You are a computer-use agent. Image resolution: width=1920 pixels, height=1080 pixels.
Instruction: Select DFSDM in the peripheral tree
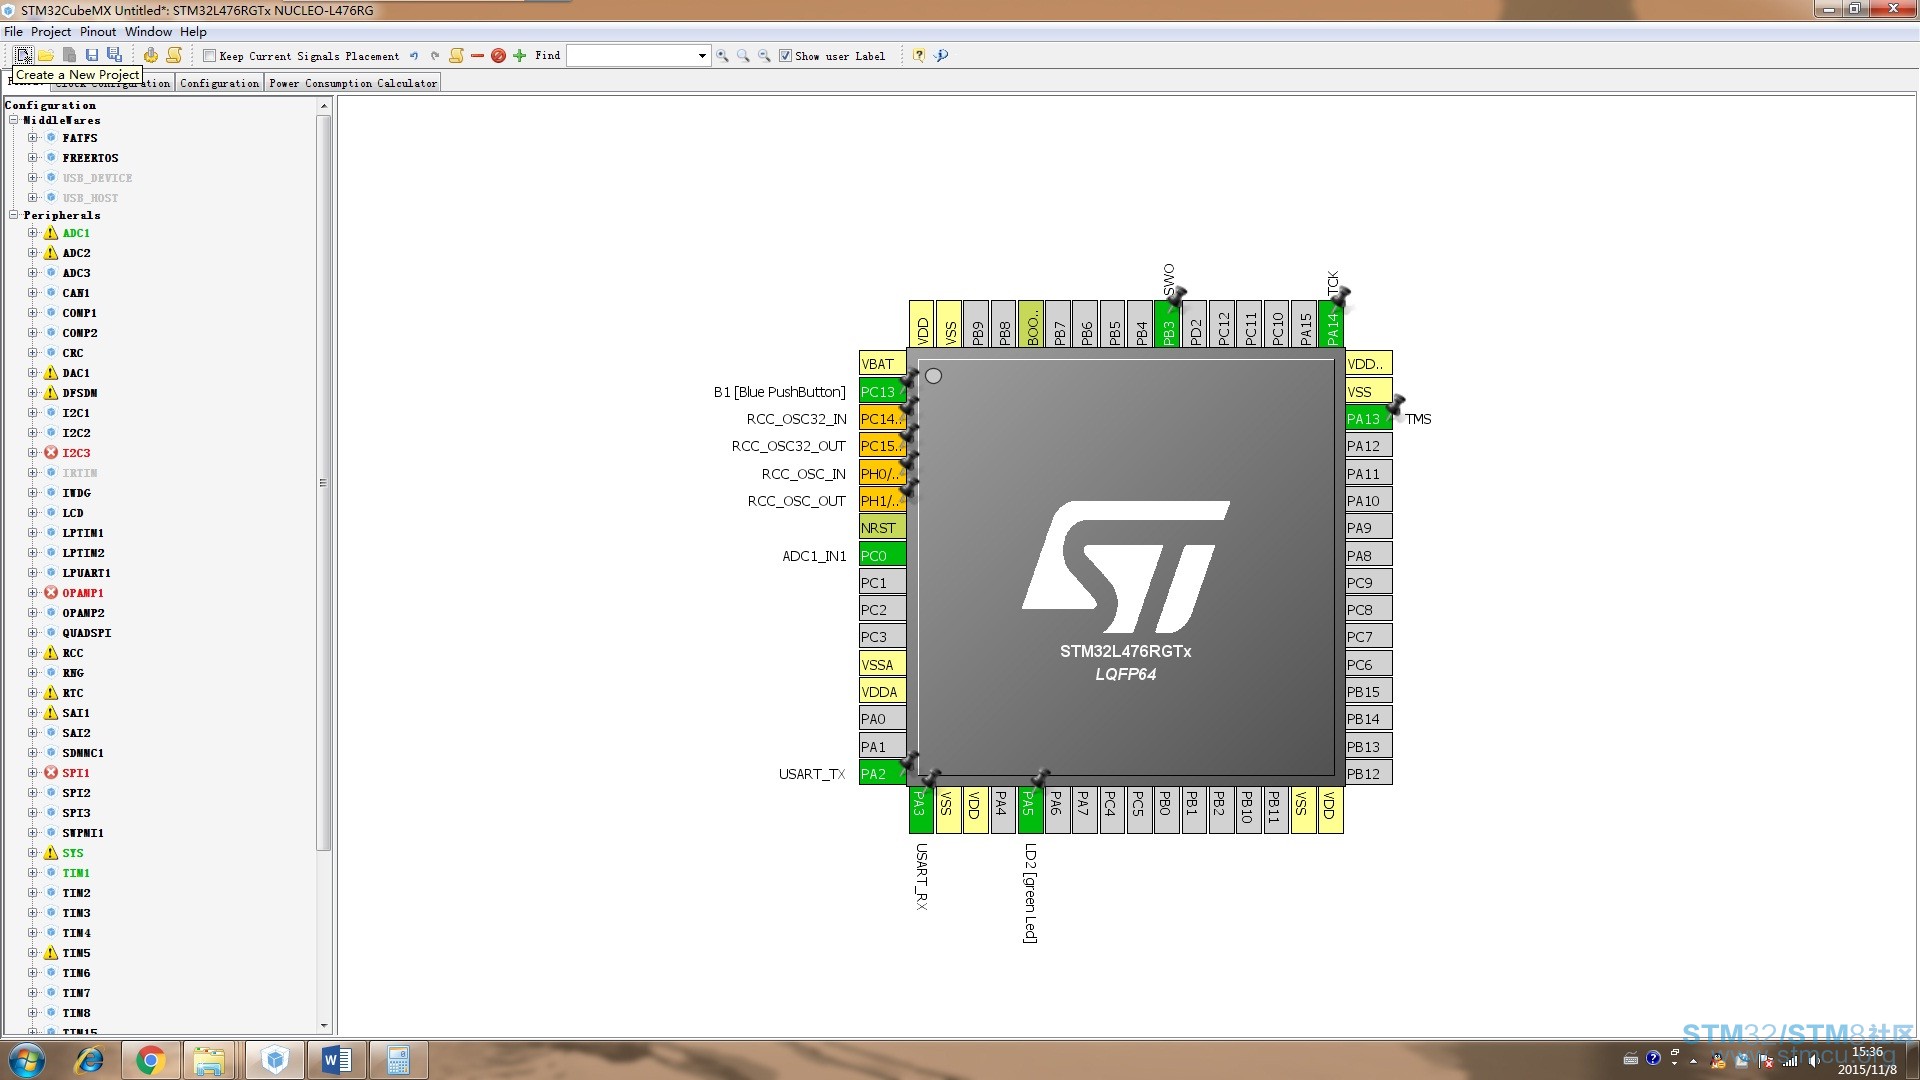pos(80,393)
